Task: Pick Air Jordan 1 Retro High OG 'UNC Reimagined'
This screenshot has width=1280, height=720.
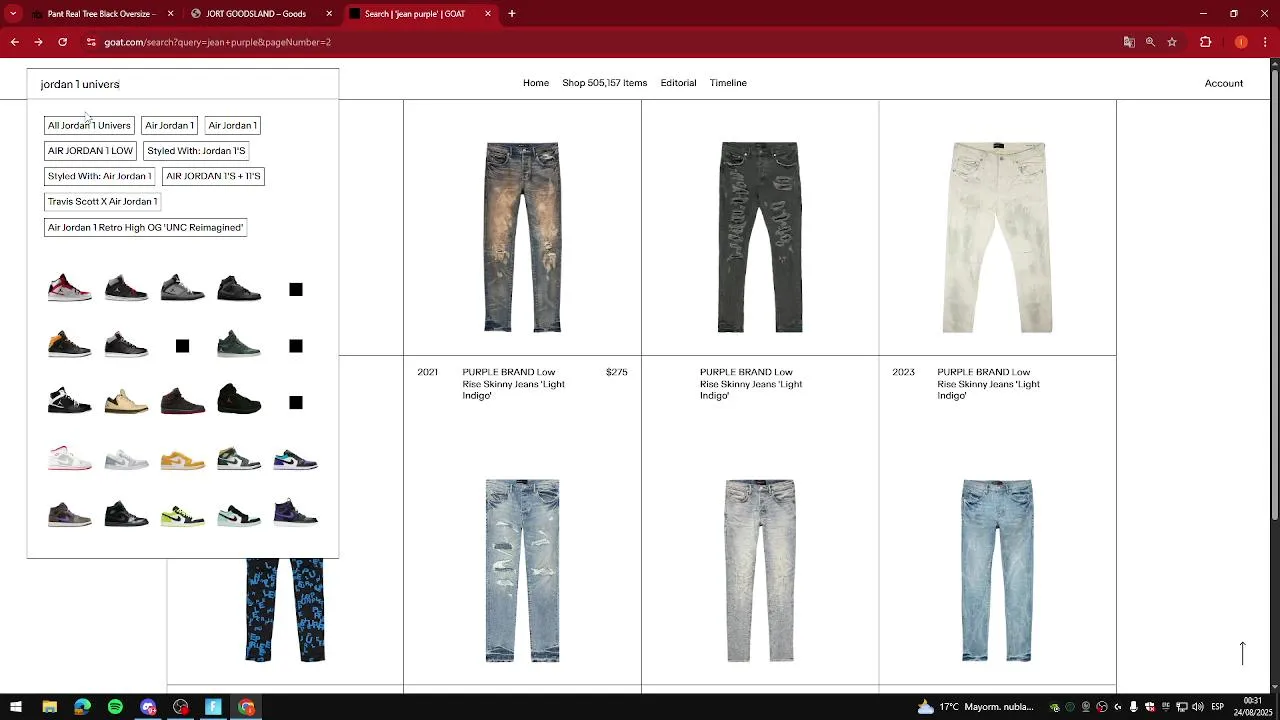Action: [x=145, y=227]
